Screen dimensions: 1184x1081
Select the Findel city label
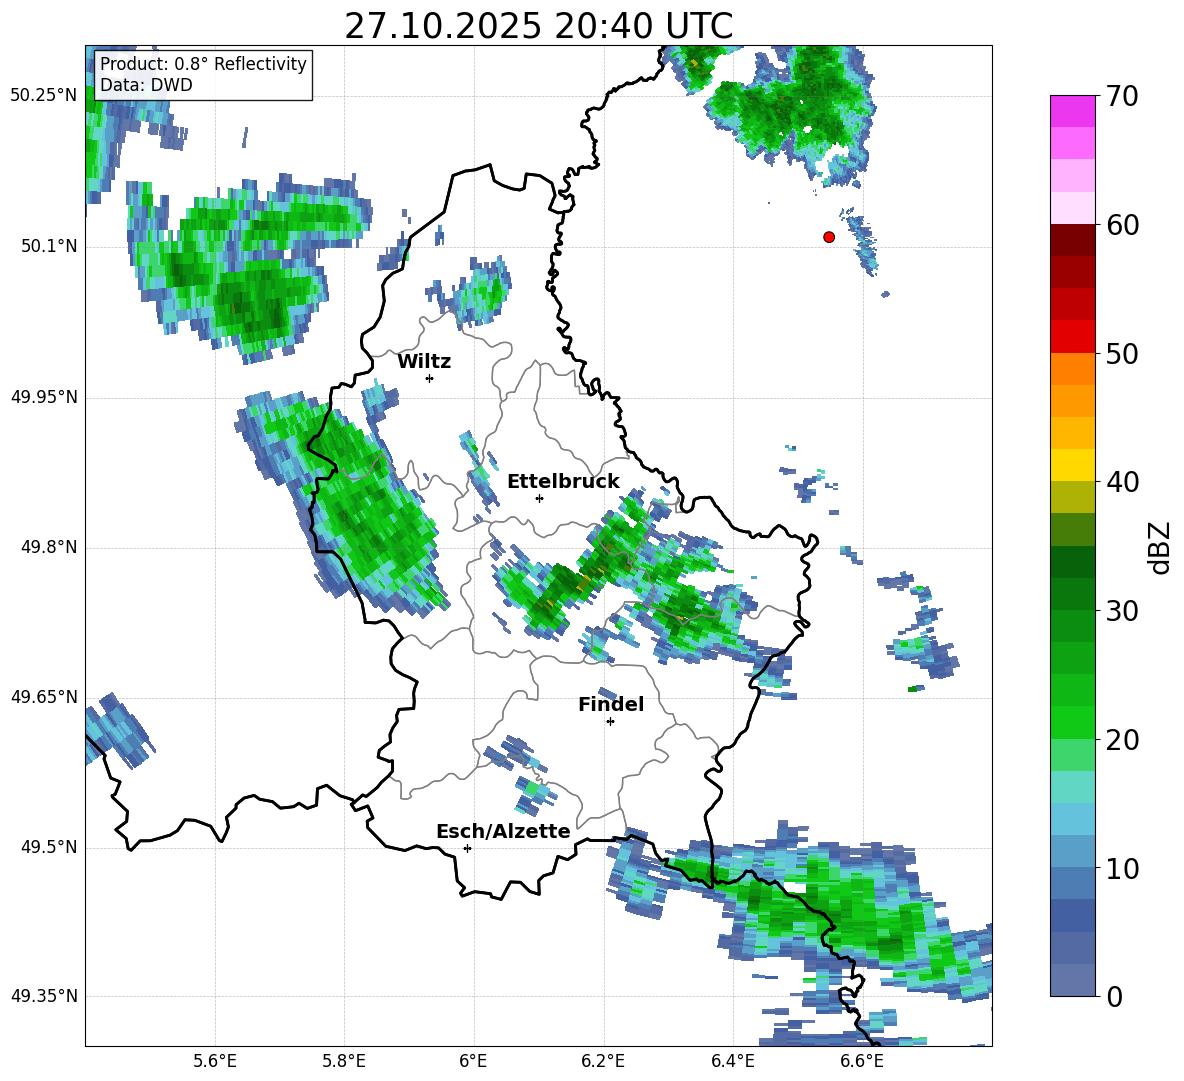coord(611,704)
